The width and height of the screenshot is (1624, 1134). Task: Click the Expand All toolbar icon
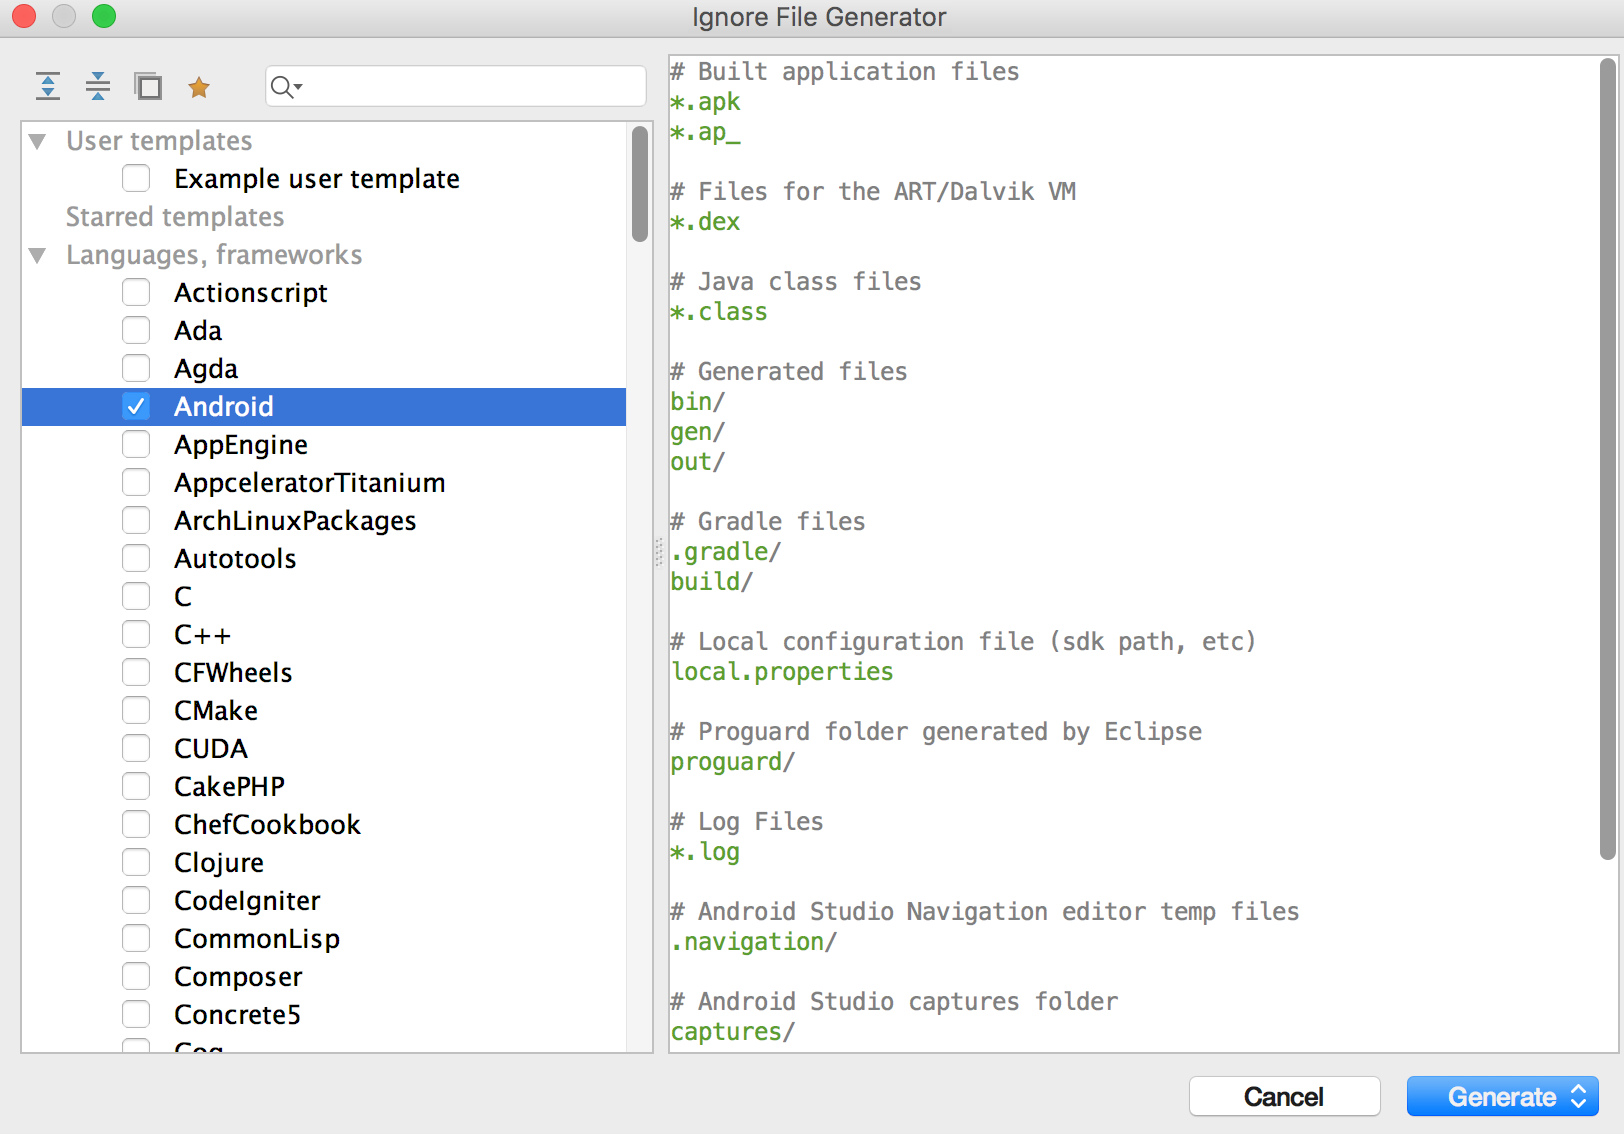coord(48,87)
